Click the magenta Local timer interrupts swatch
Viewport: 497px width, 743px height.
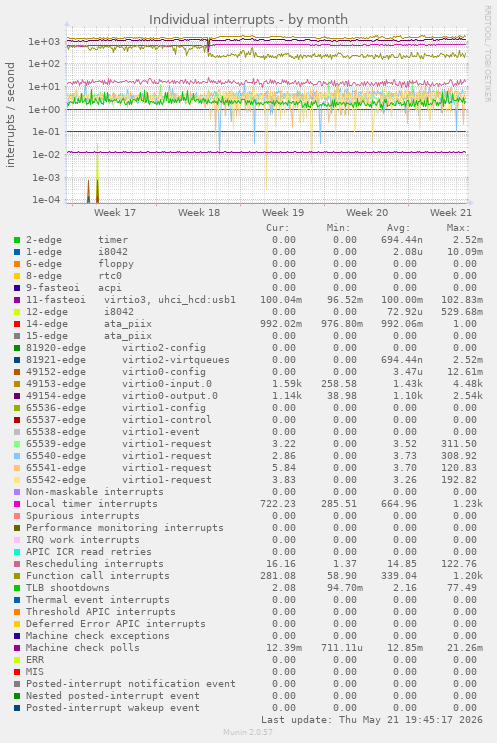pos(17,504)
